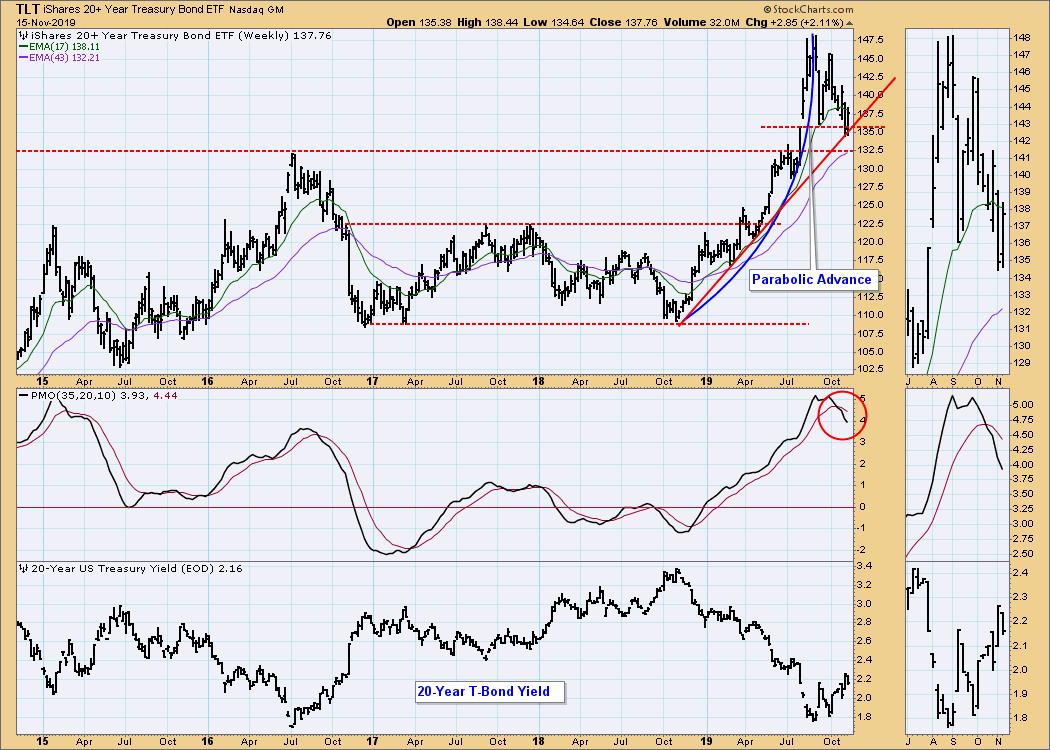Click the 122.5 price axis label

pos(870,224)
